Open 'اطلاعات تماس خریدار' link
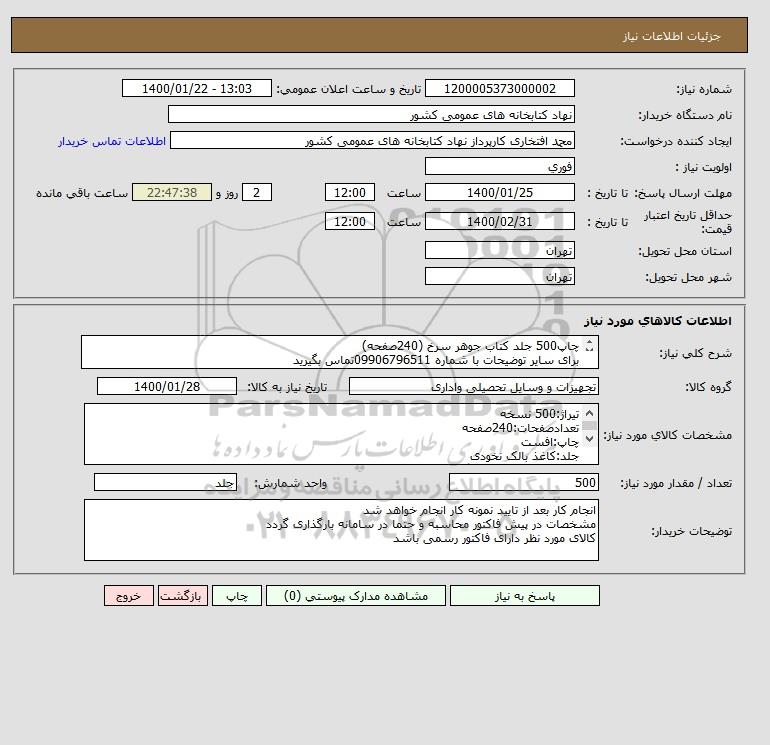The image size is (770, 745). 112,141
